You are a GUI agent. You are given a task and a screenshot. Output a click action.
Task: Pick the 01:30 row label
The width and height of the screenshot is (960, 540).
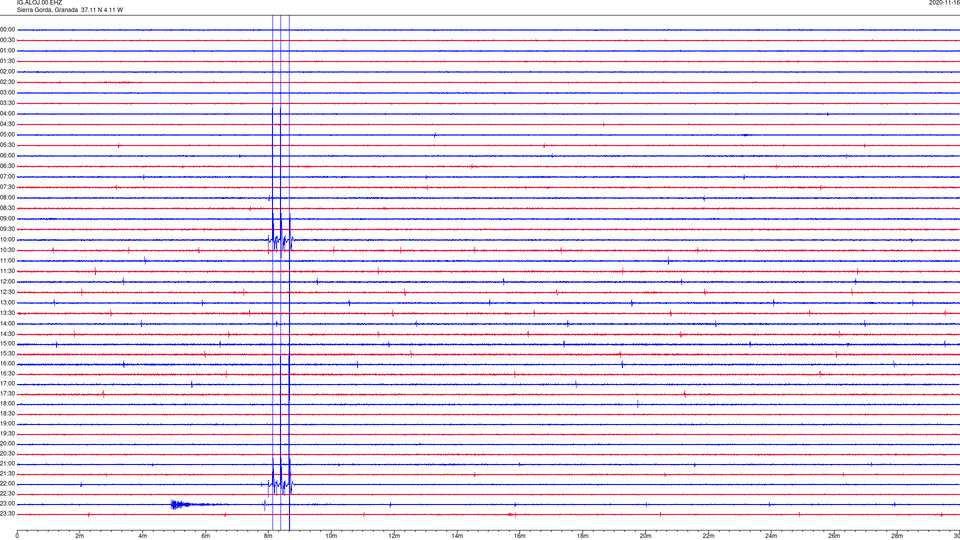click(x=8, y=61)
